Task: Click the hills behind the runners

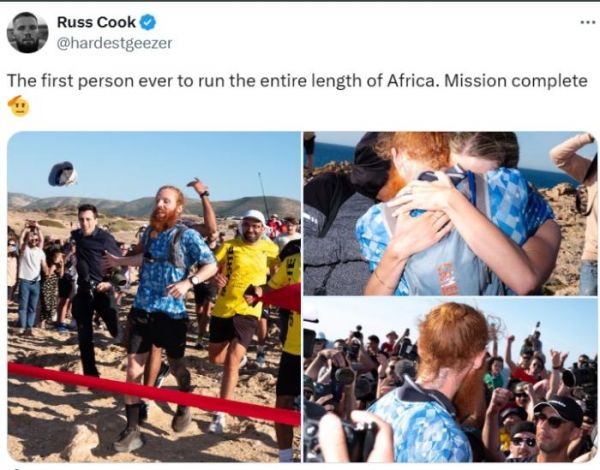Action: click(x=153, y=206)
